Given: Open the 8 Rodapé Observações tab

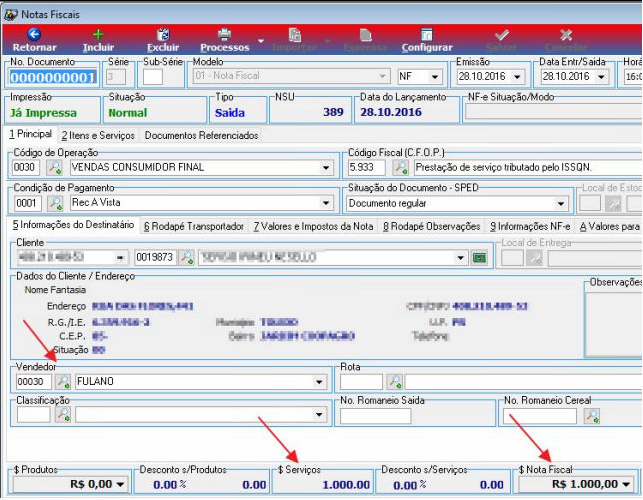Looking at the screenshot, I should click(431, 226).
